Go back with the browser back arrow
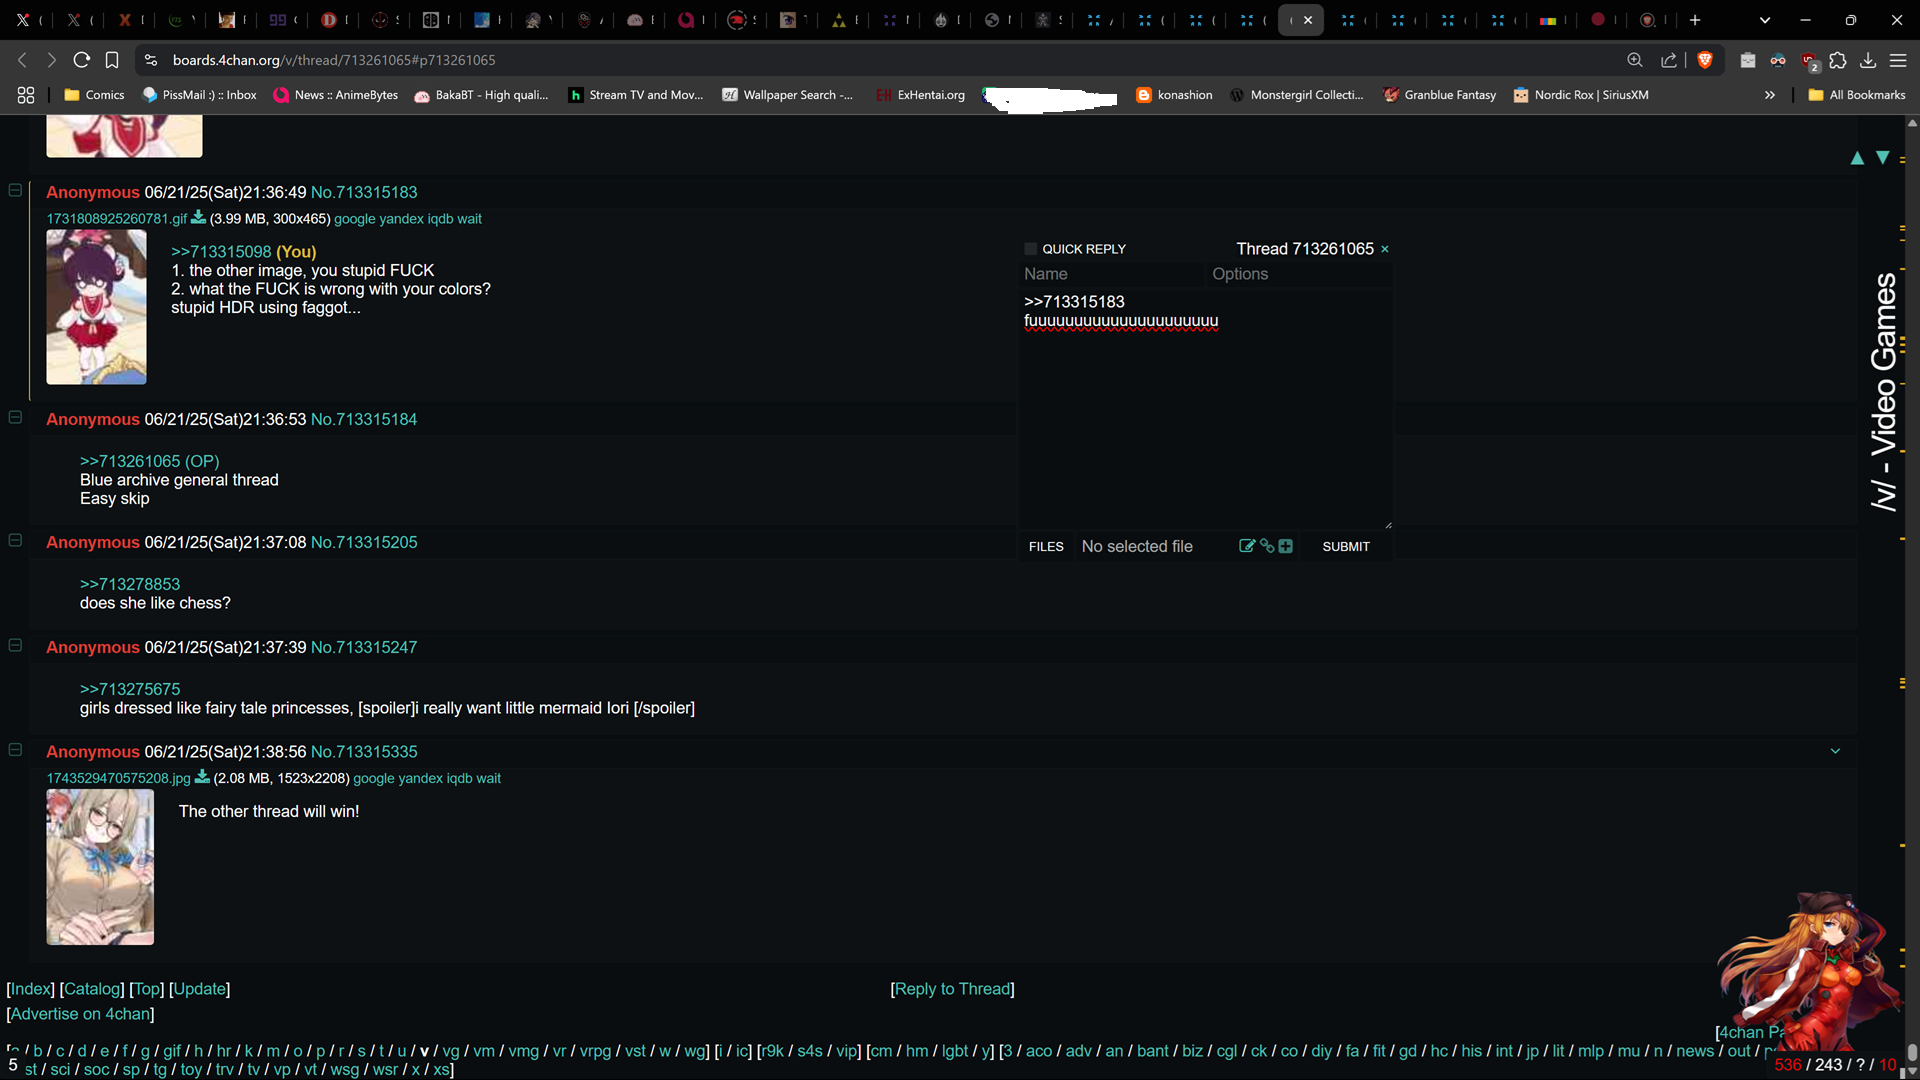The height and width of the screenshot is (1080, 1920). coord(22,60)
